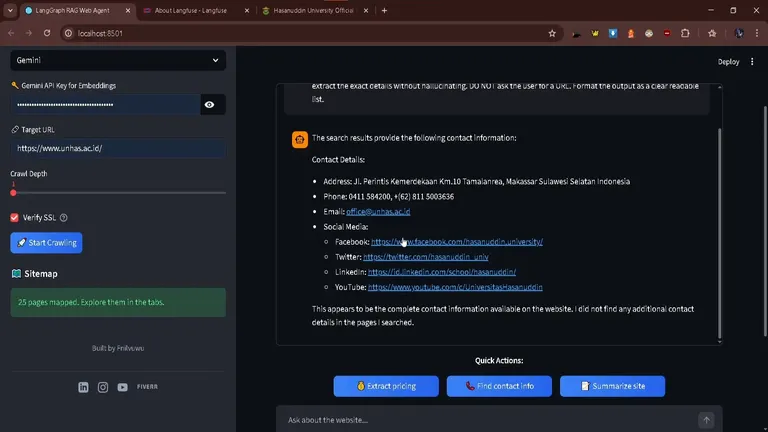Open the Facebook hasanuddin.university link

click(x=456, y=241)
